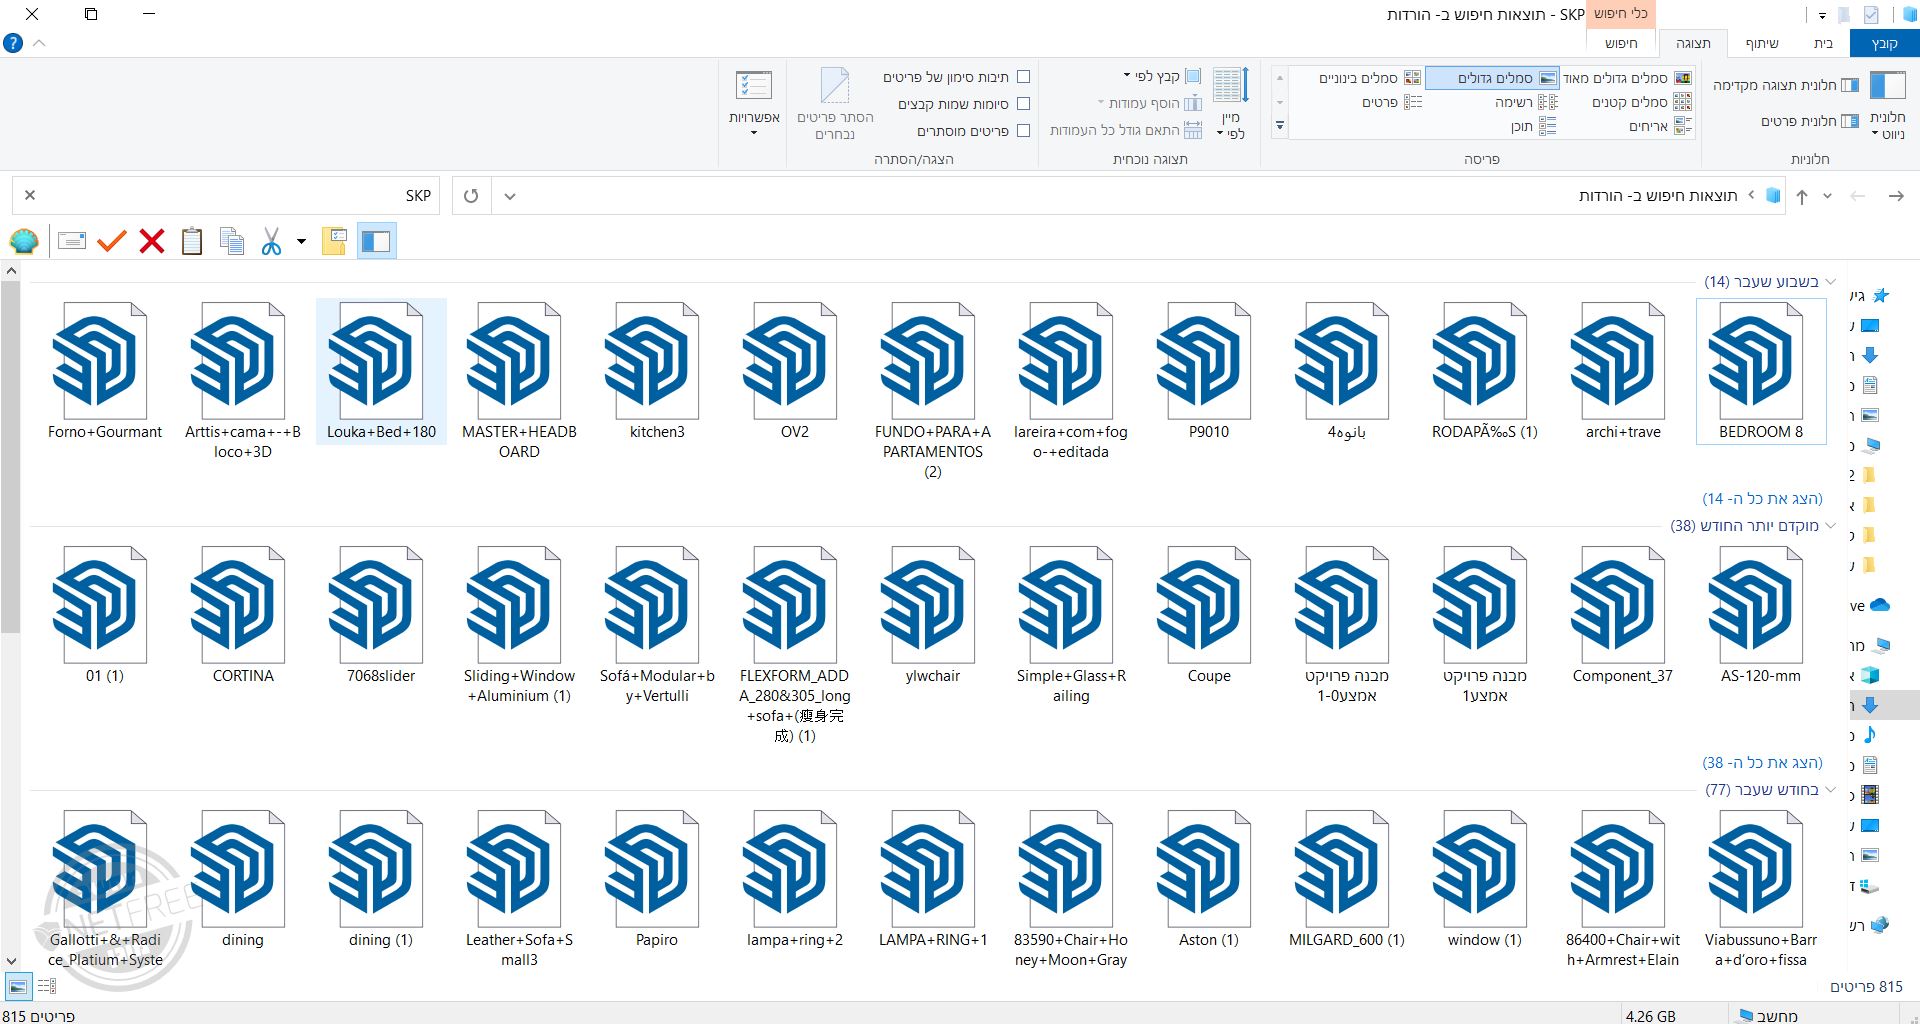Enable תיבות סימון של פריטים checkbox
1920x1024 pixels.
tap(1023, 77)
